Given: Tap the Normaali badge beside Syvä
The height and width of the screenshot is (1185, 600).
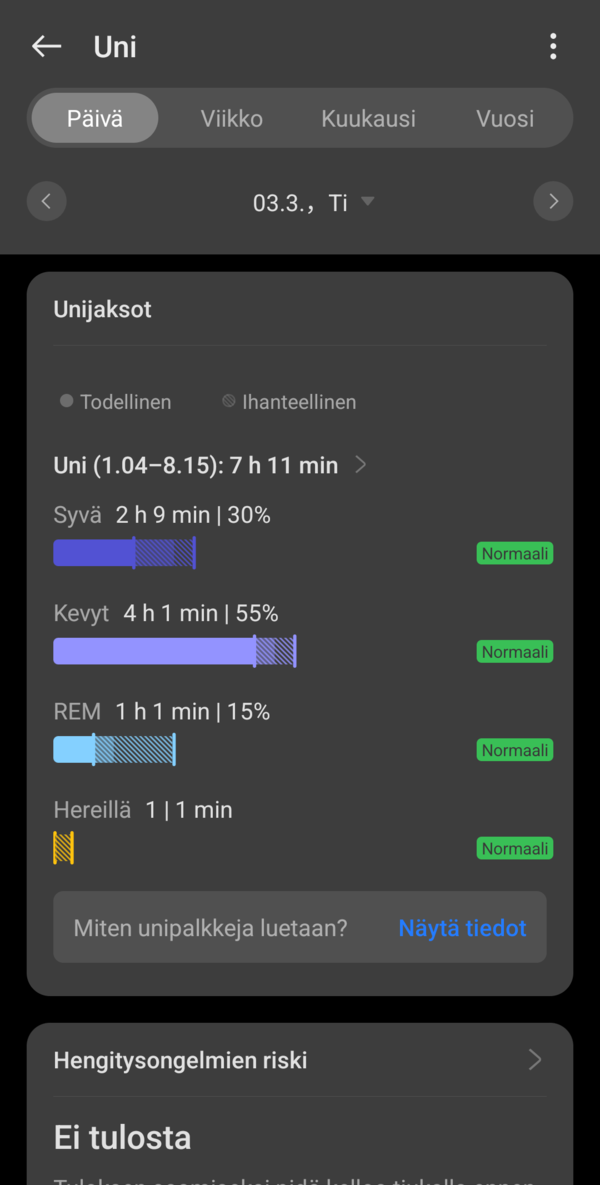Looking at the screenshot, I should [514, 553].
